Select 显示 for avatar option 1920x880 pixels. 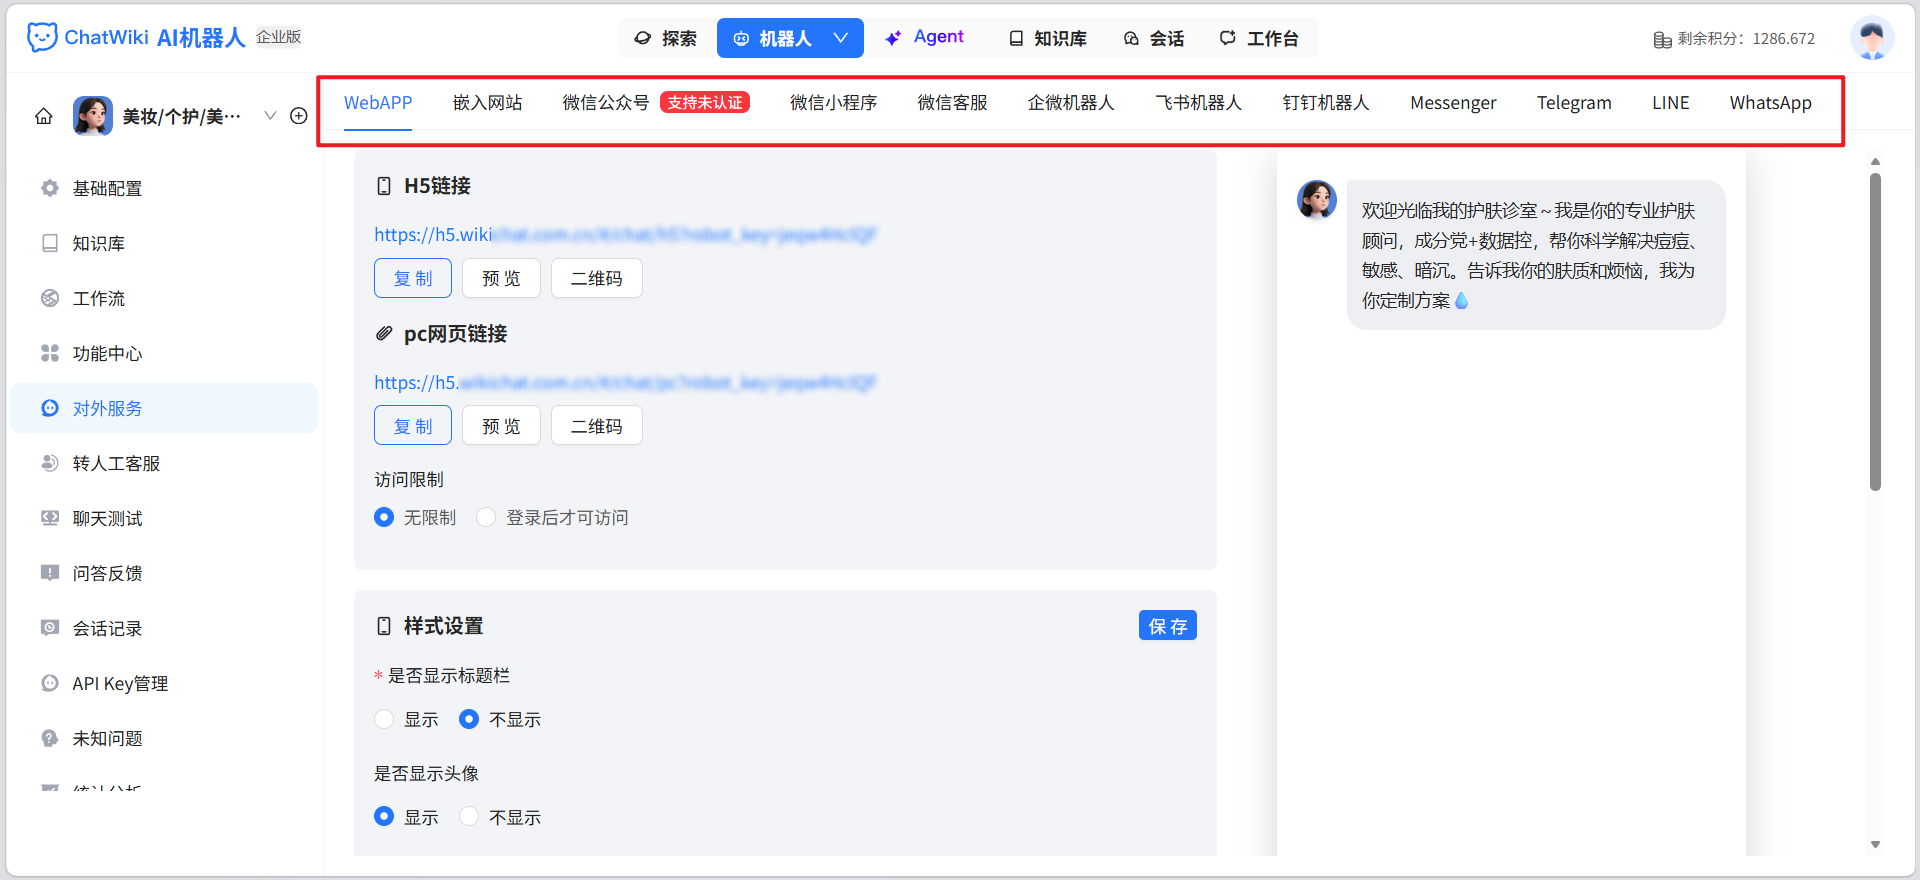(384, 816)
